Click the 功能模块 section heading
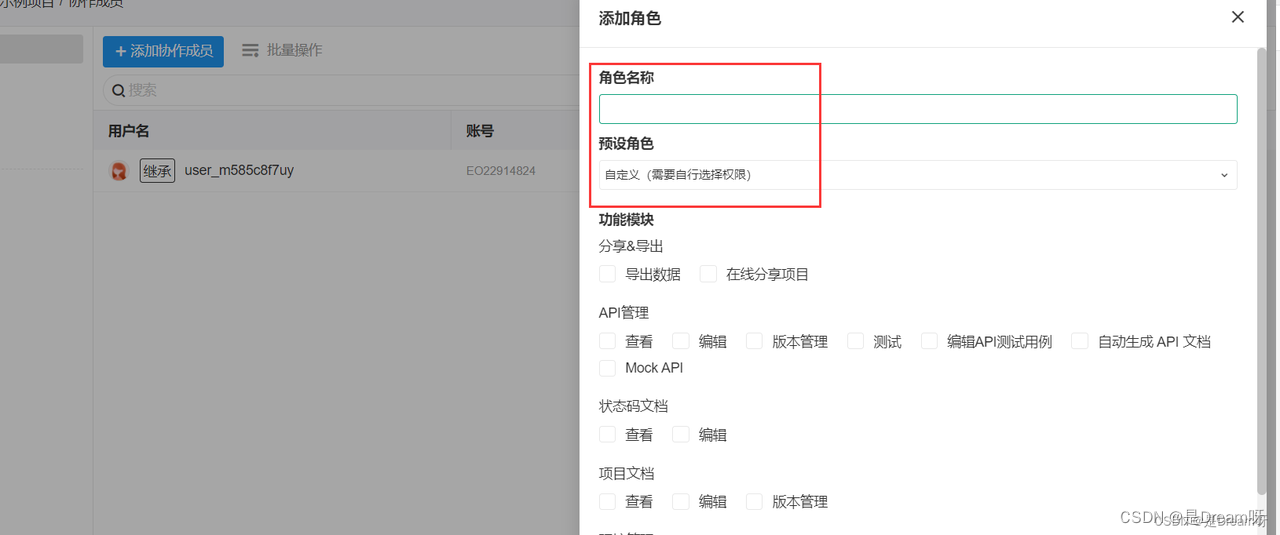This screenshot has width=1280, height=535. [x=626, y=219]
